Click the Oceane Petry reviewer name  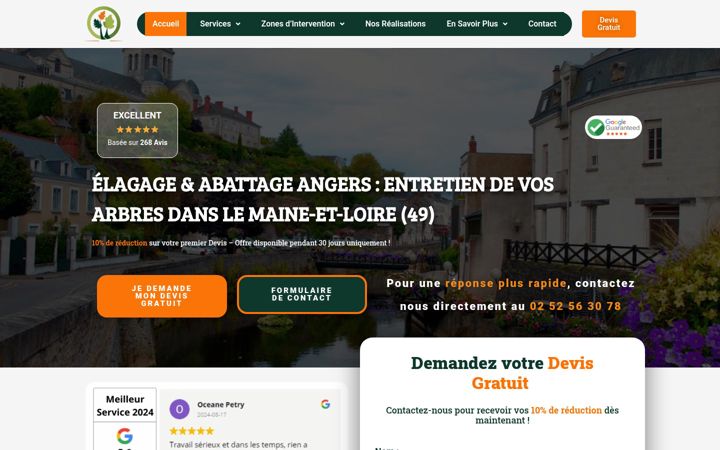[221, 405]
